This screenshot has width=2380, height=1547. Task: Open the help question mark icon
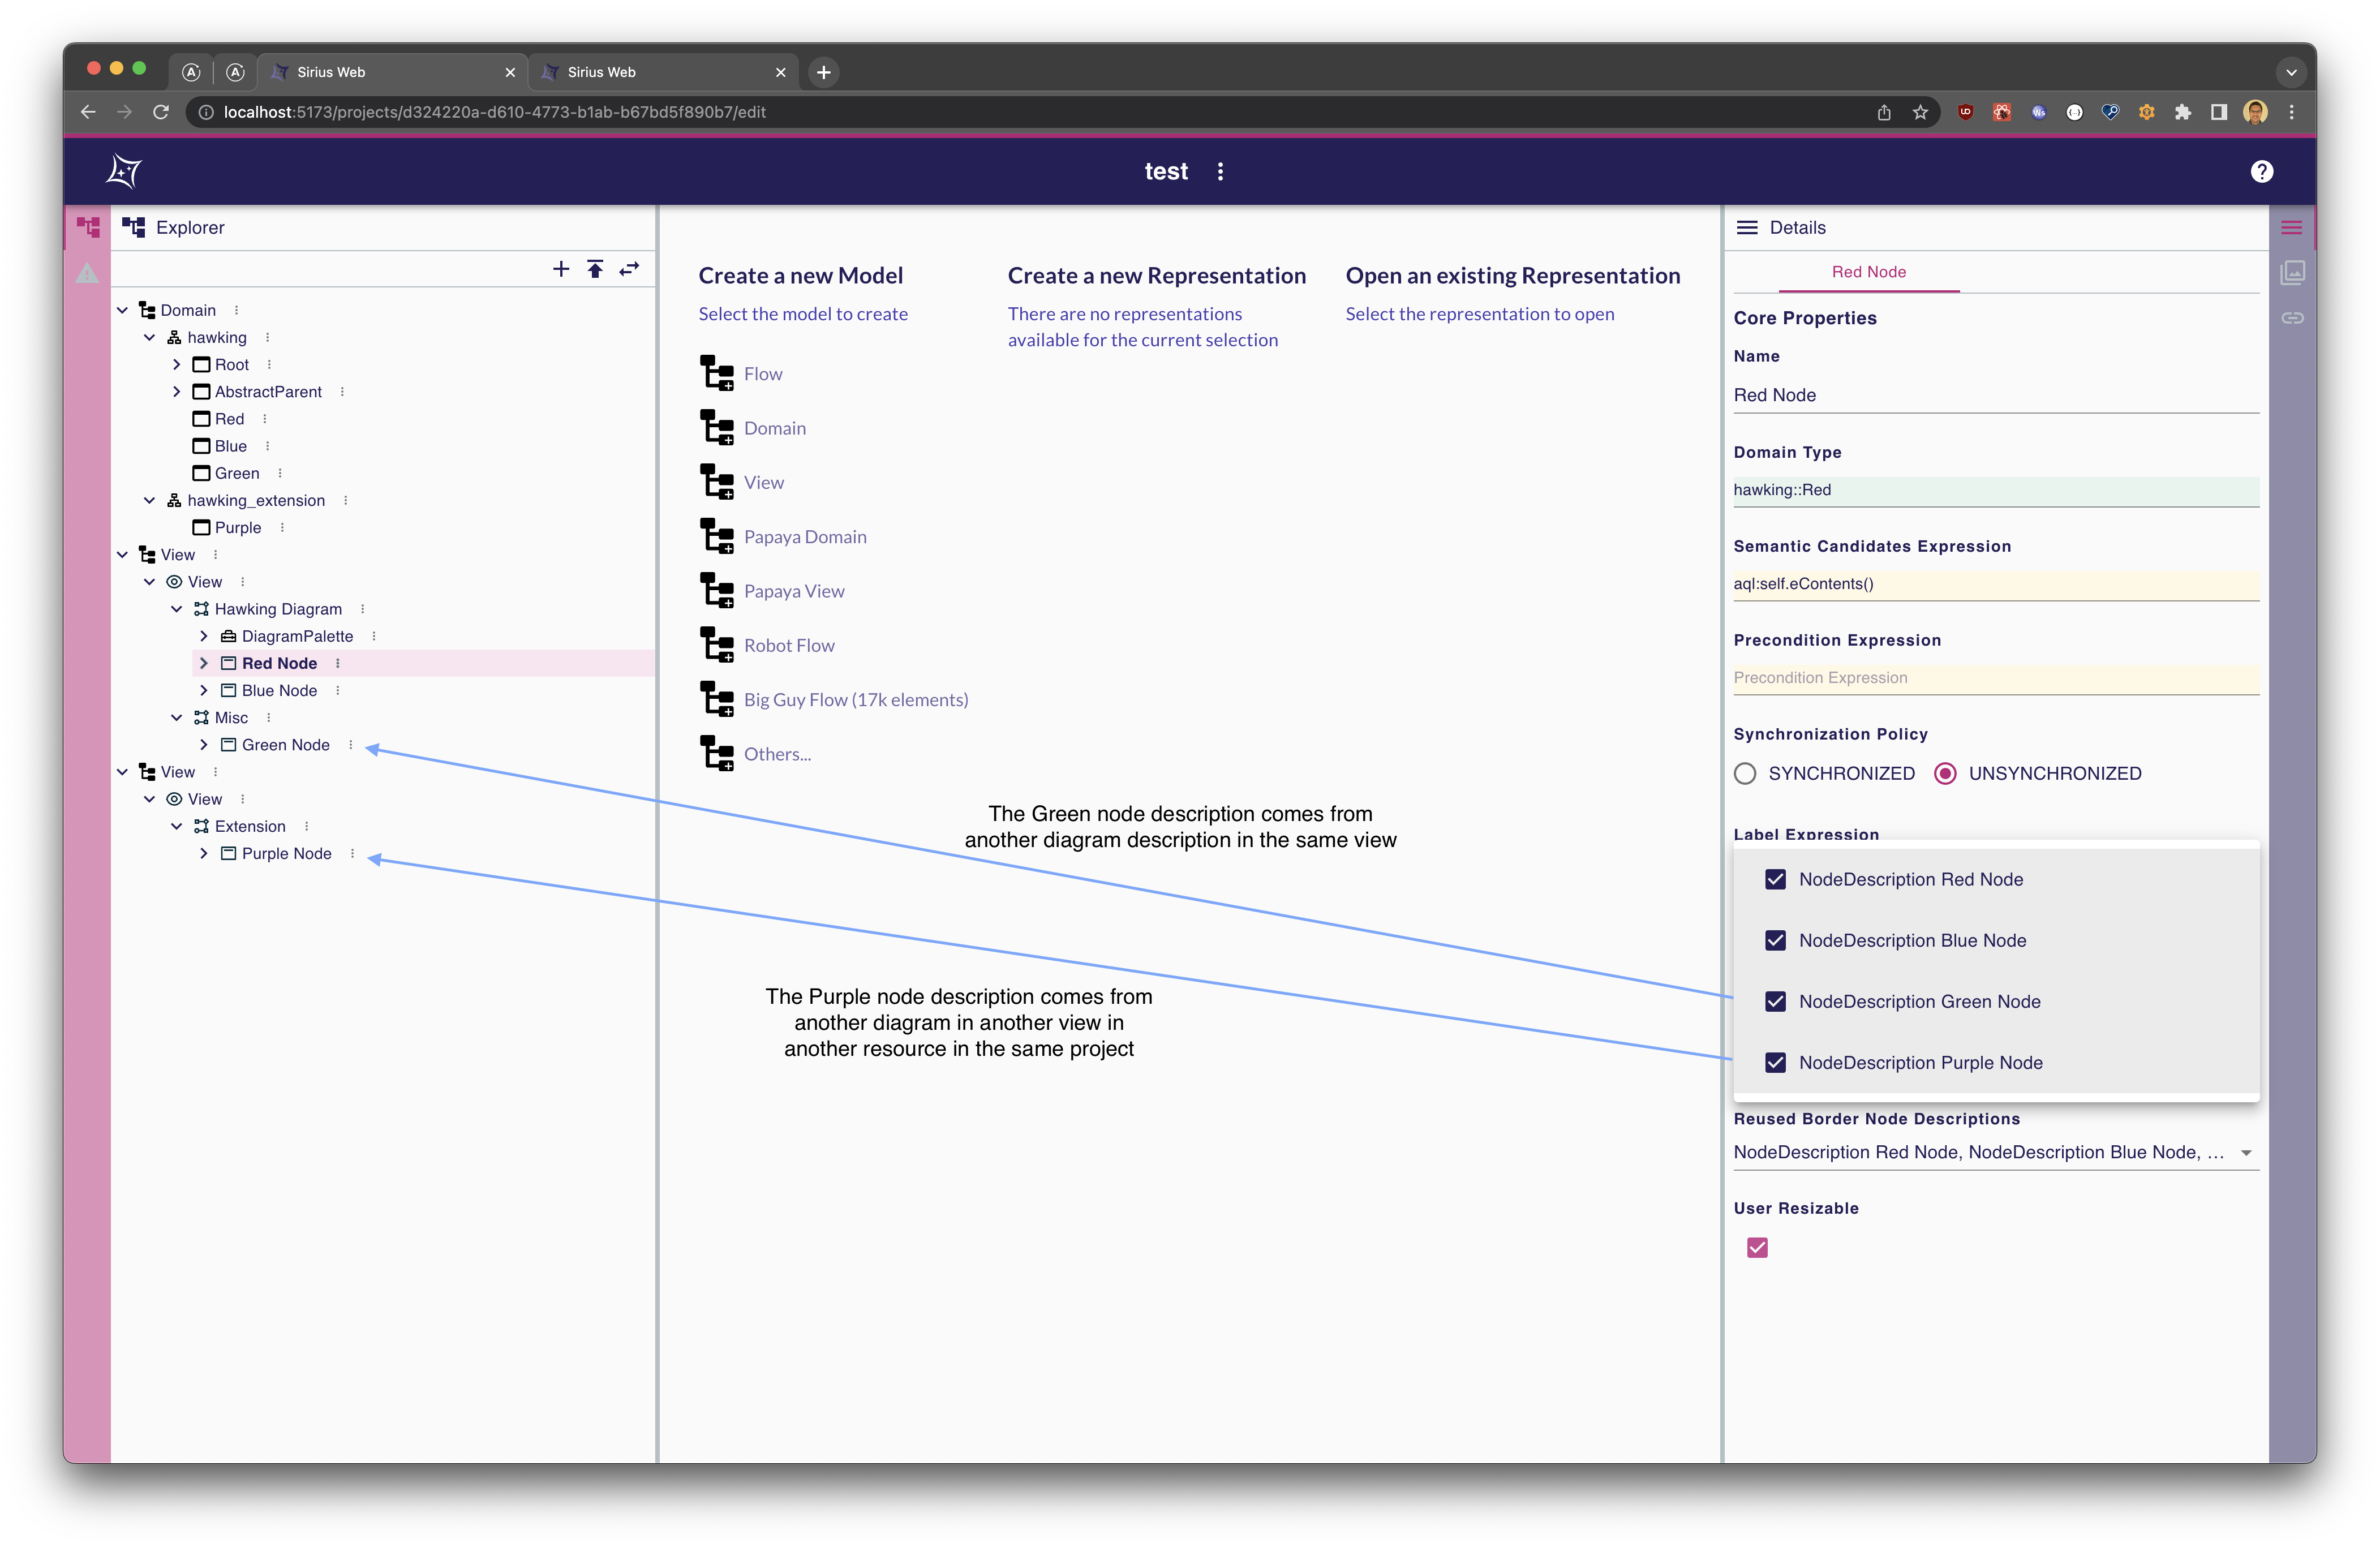pos(2261,171)
